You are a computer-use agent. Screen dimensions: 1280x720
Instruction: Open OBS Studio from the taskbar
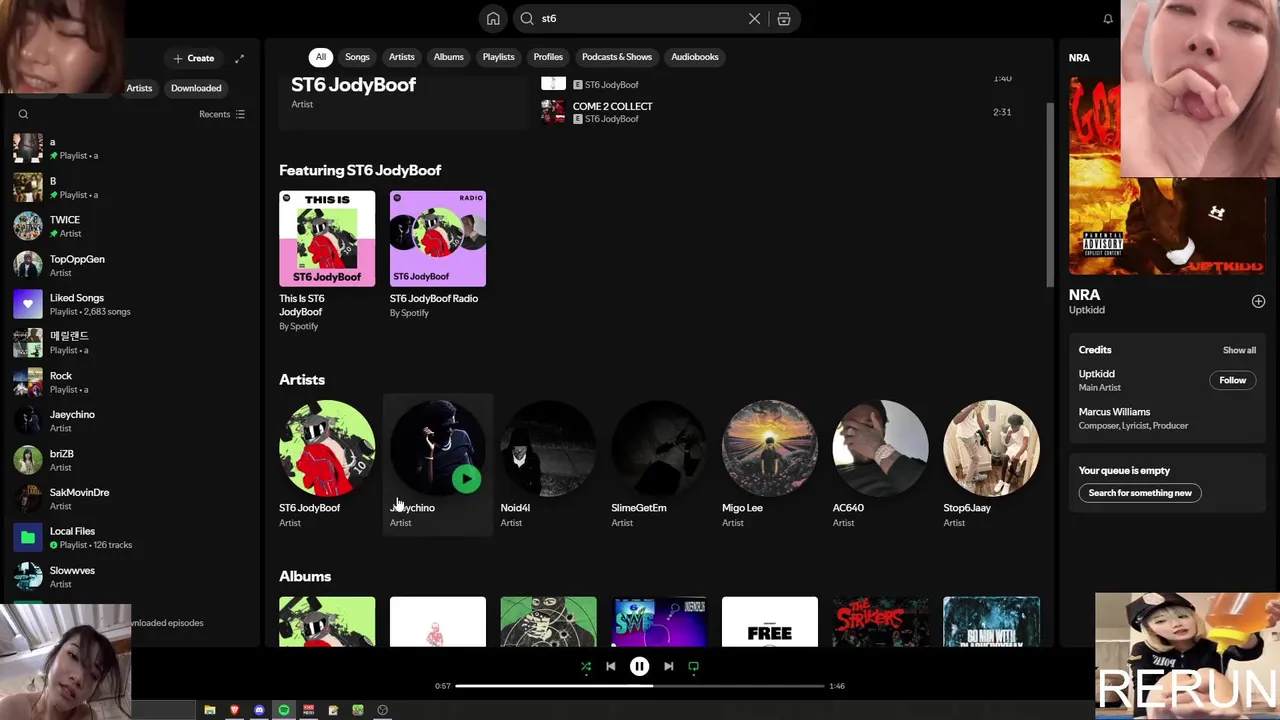382,710
